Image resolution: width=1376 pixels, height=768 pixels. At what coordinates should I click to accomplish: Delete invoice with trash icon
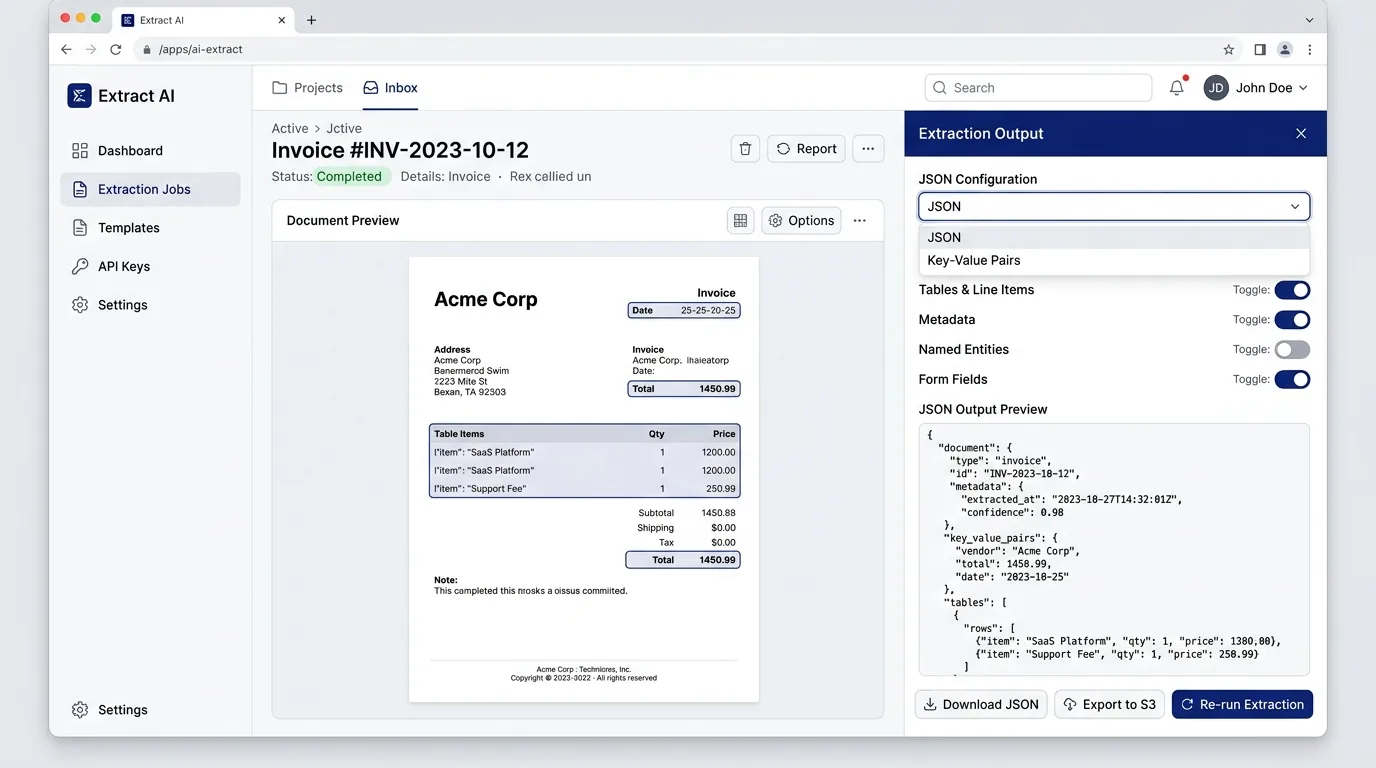745,149
